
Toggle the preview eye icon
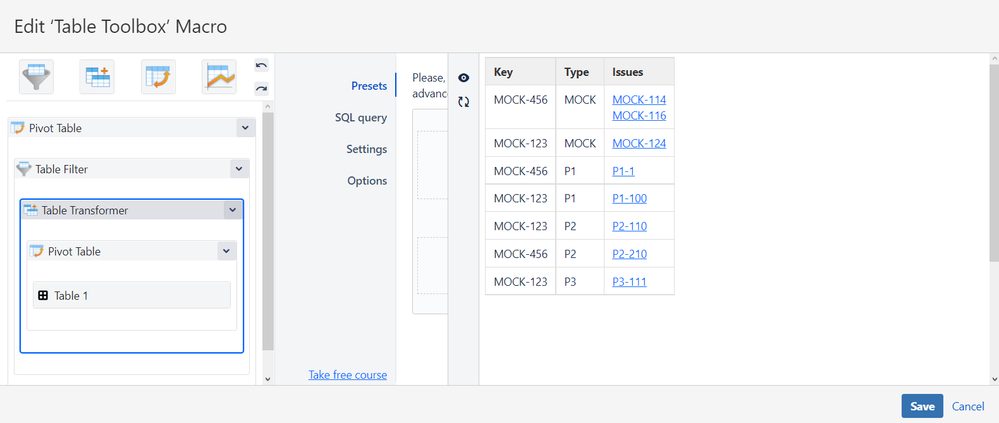[464, 78]
